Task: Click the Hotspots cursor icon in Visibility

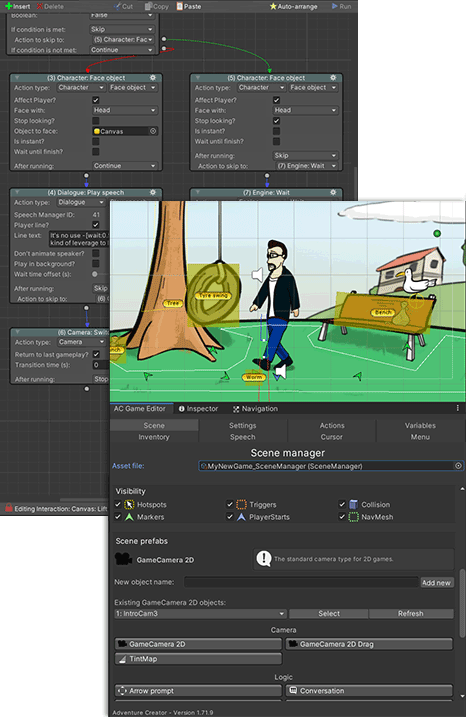Action: (129, 504)
